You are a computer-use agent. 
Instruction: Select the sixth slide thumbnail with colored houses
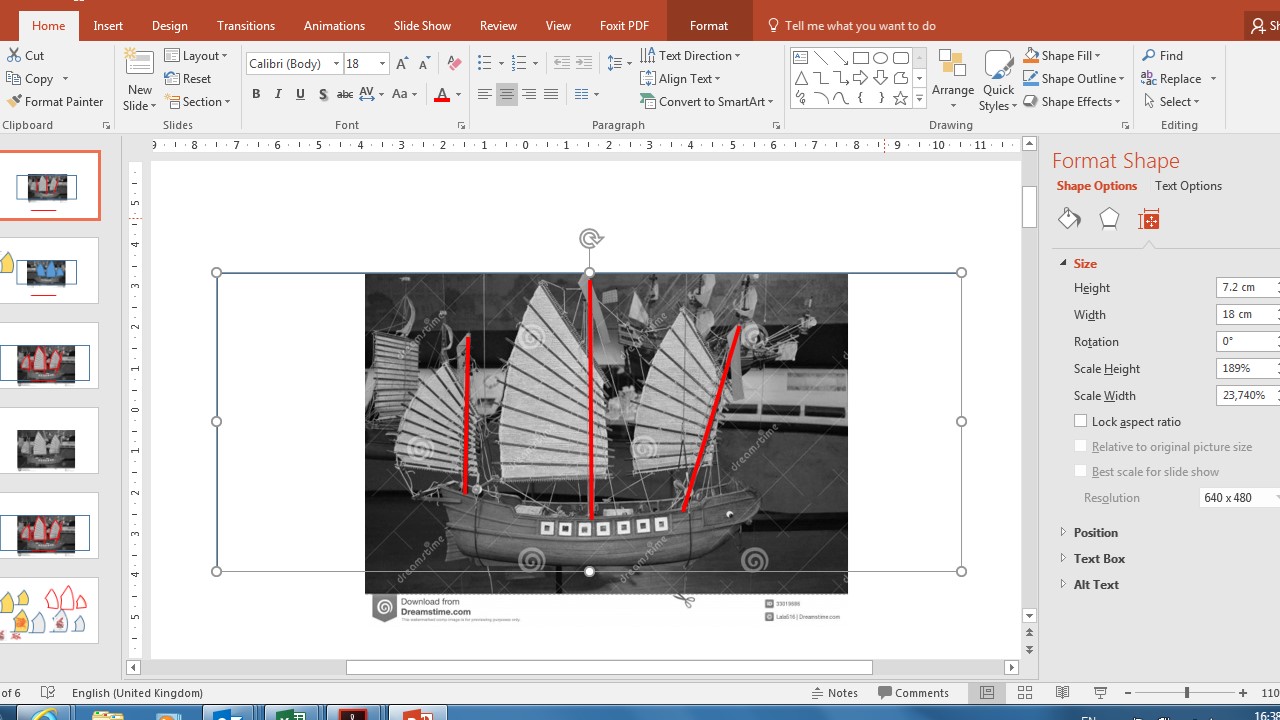click(50, 610)
